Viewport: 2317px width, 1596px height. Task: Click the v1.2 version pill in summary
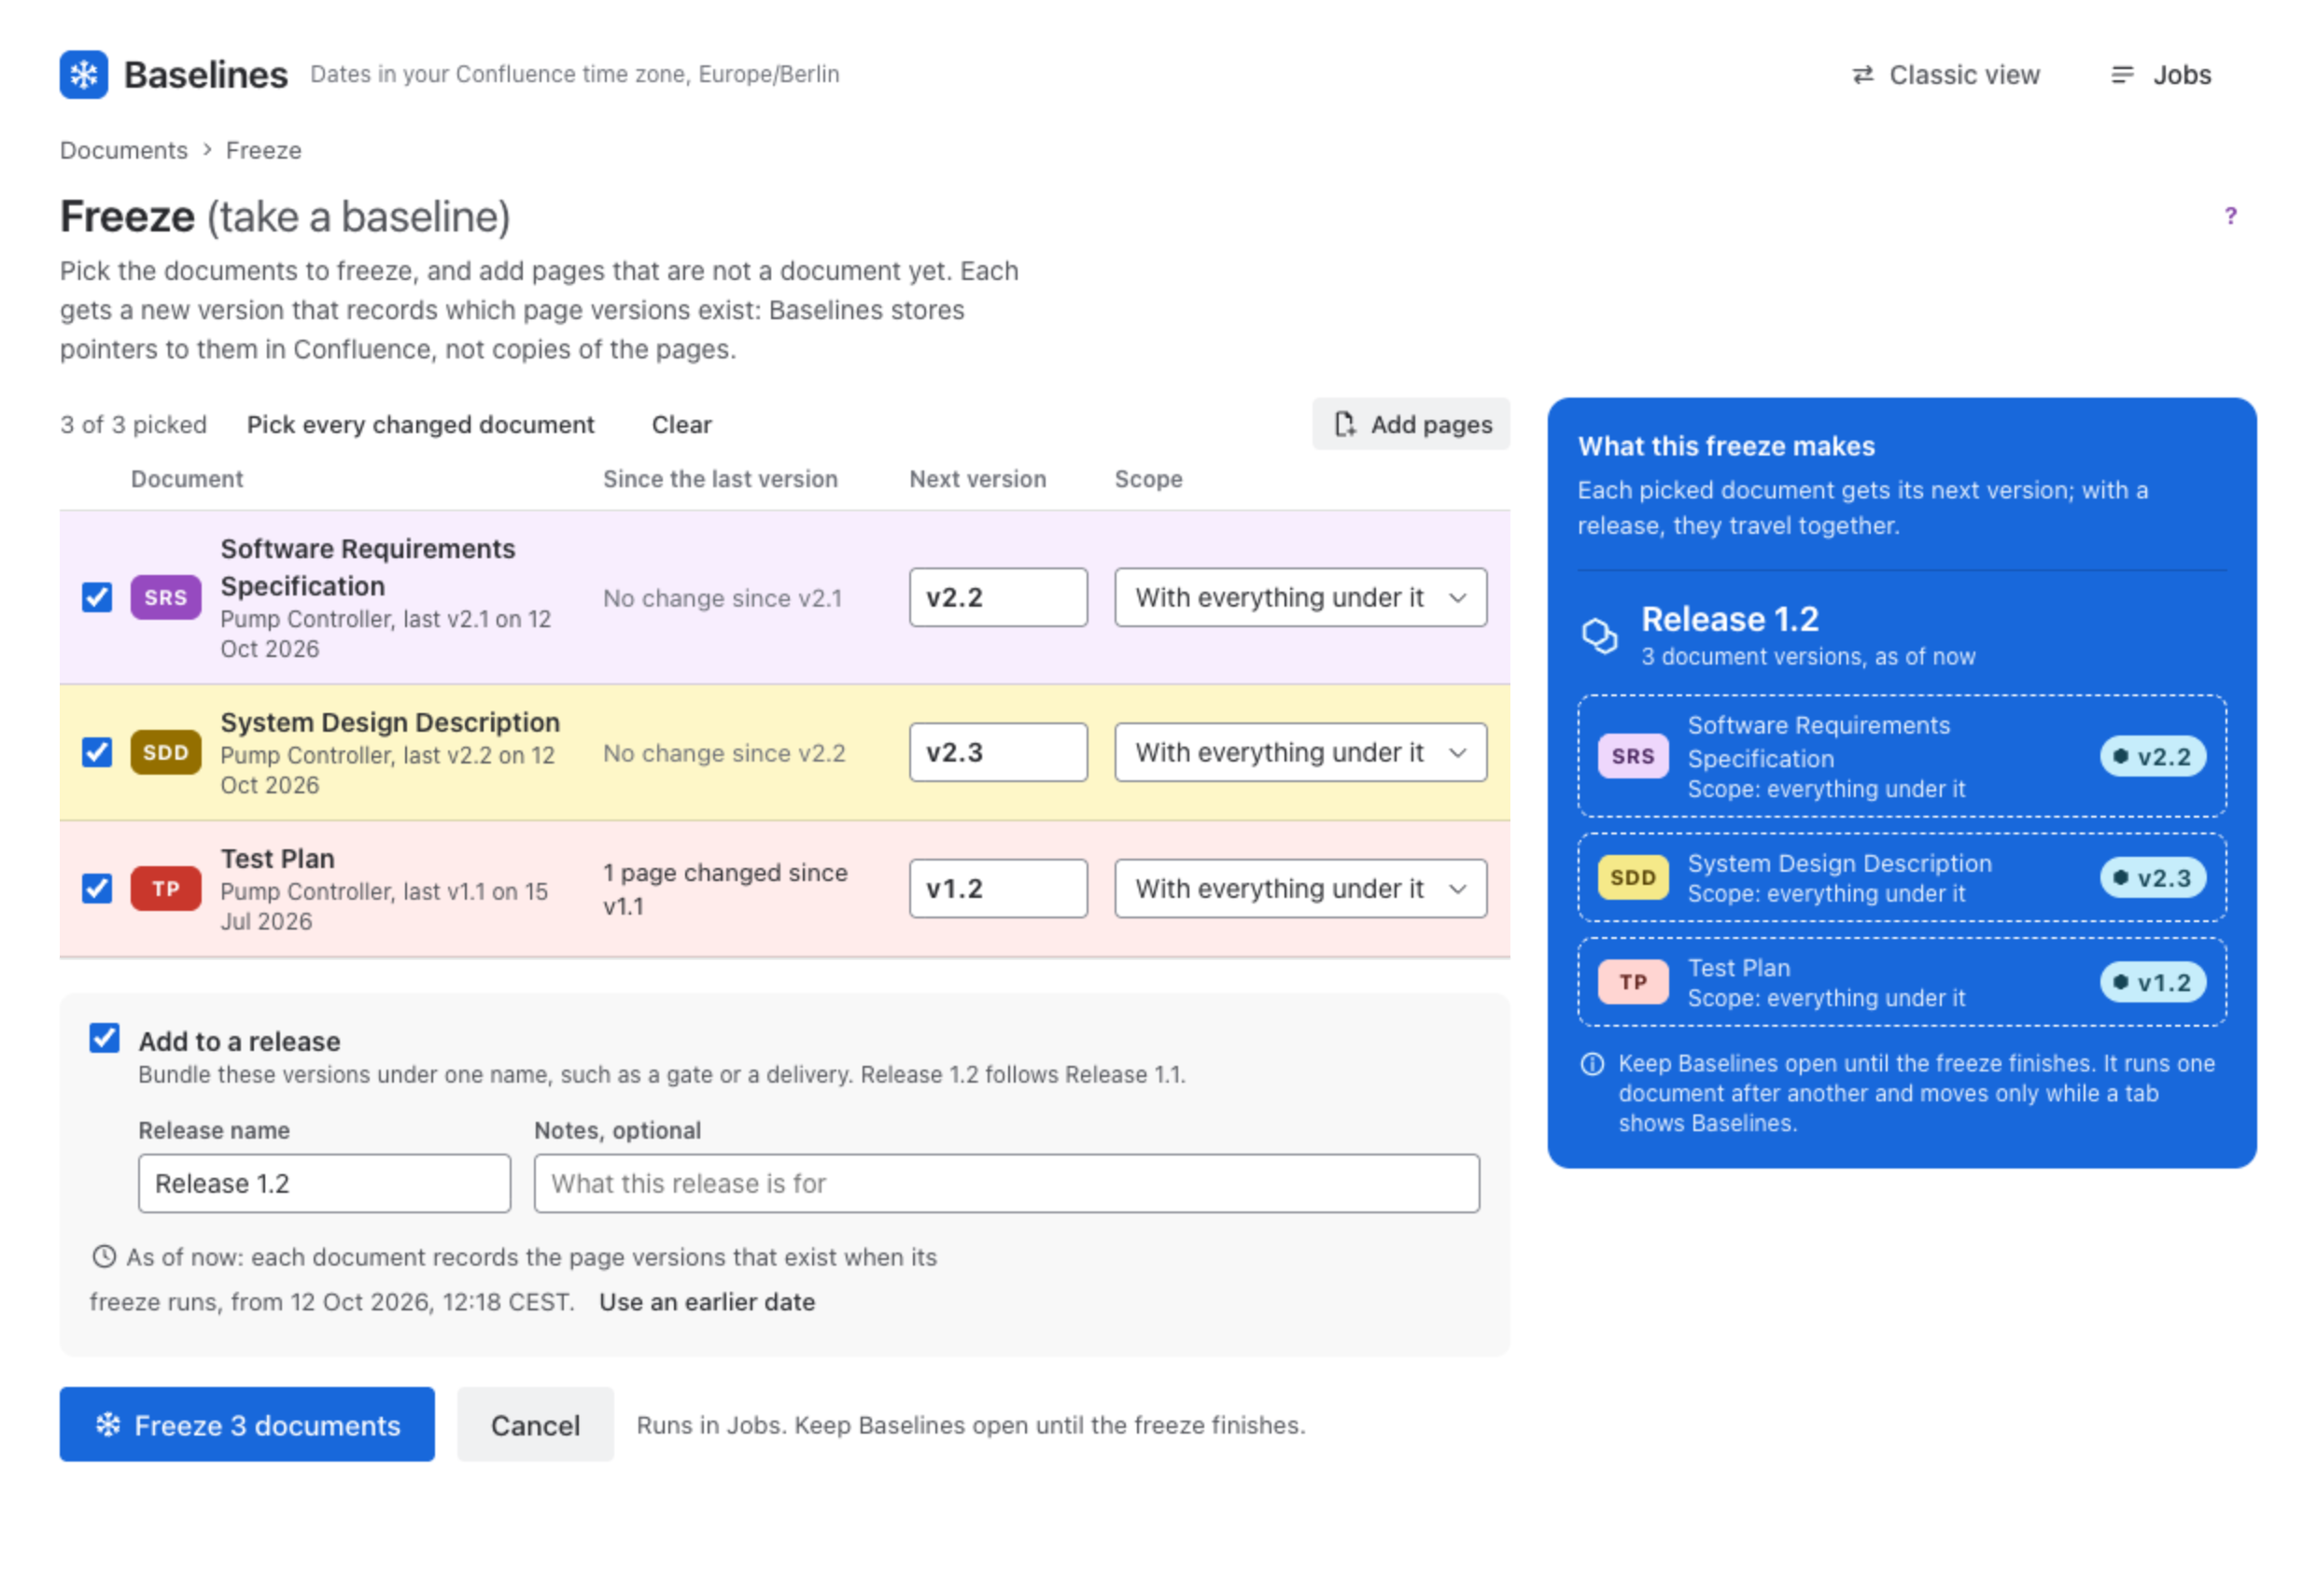(x=2152, y=983)
